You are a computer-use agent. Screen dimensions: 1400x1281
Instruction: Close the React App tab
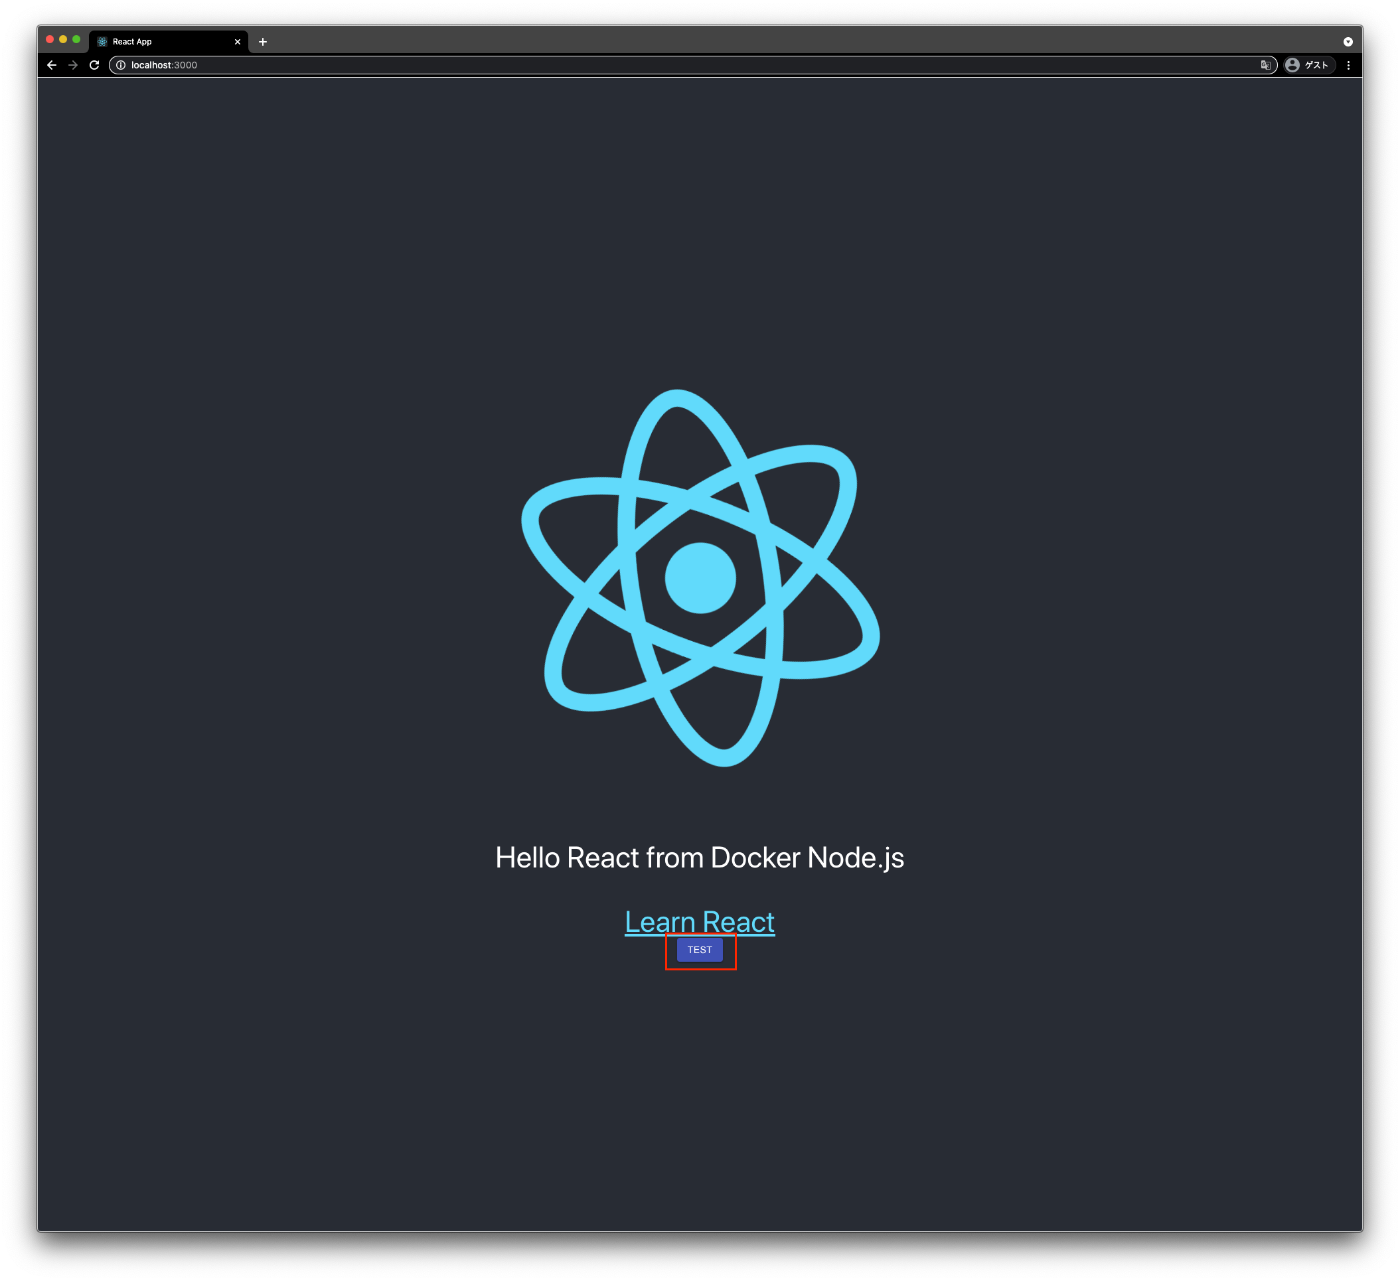point(238,42)
